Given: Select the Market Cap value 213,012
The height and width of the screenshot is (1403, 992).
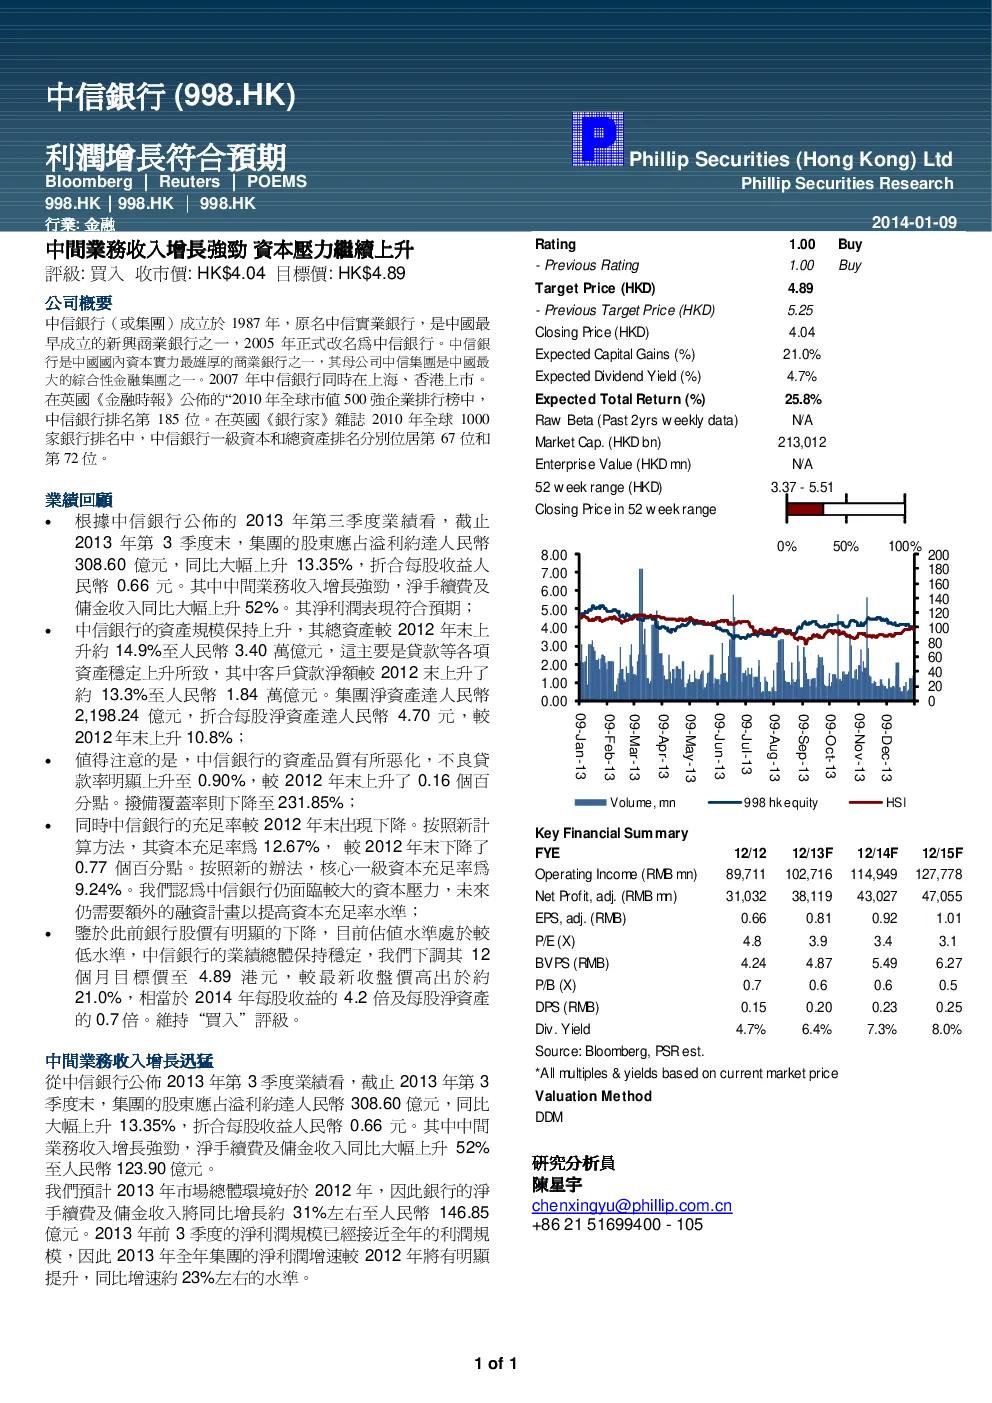Looking at the screenshot, I should (x=802, y=443).
